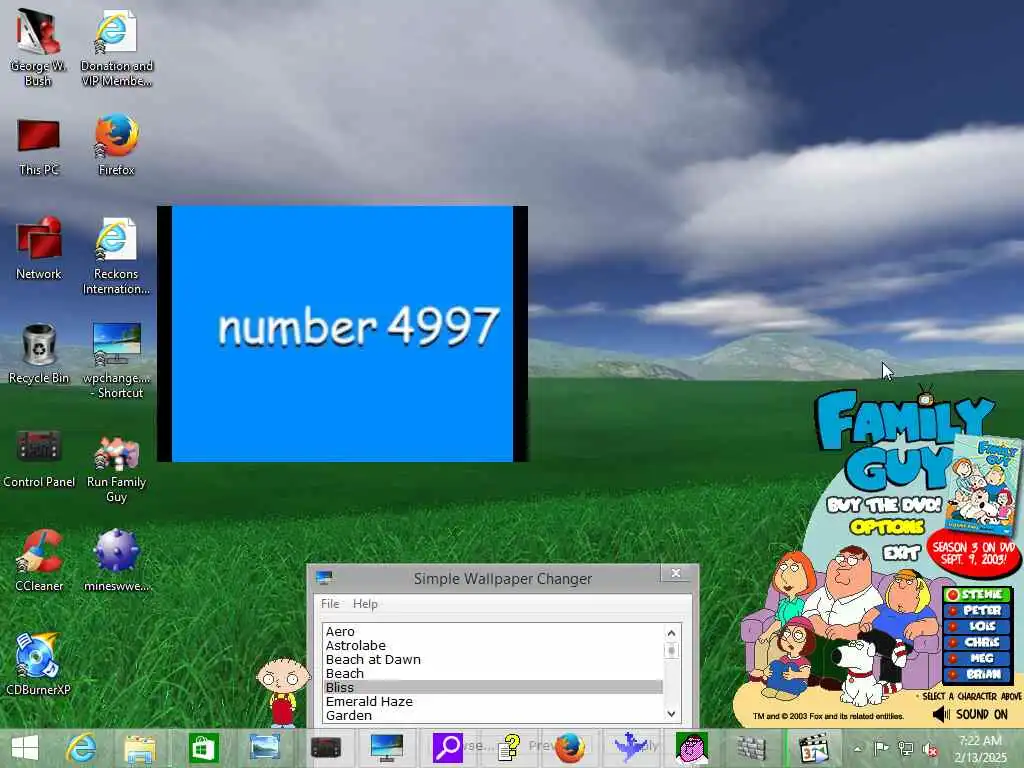This screenshot has height=768, width=1024.
Task: Open Help menu in Simple Wallpaper Changer
Action: tap(365, 603)
